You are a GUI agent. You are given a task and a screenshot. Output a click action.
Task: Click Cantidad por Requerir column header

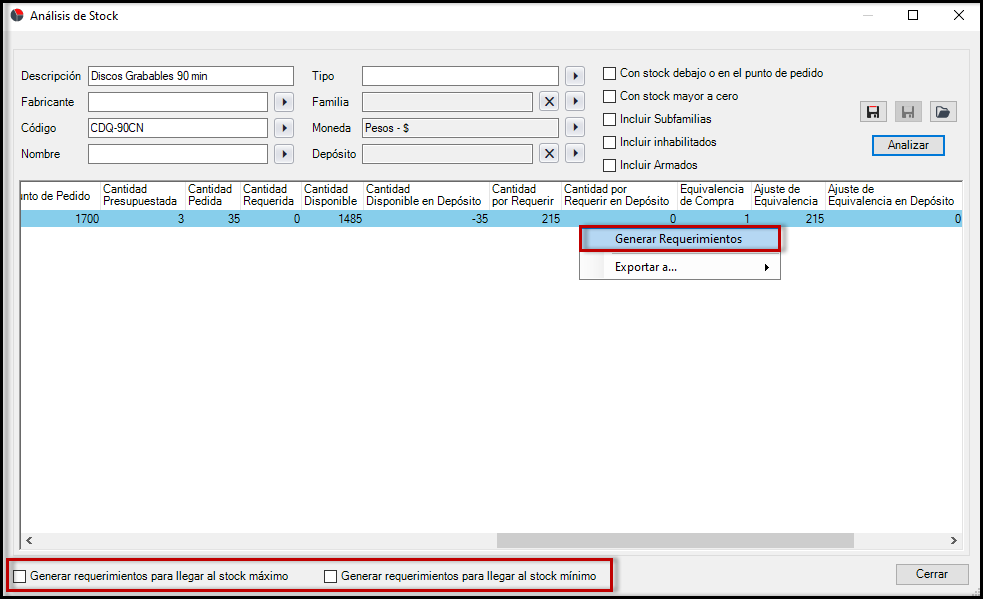(x=525, y=195)
